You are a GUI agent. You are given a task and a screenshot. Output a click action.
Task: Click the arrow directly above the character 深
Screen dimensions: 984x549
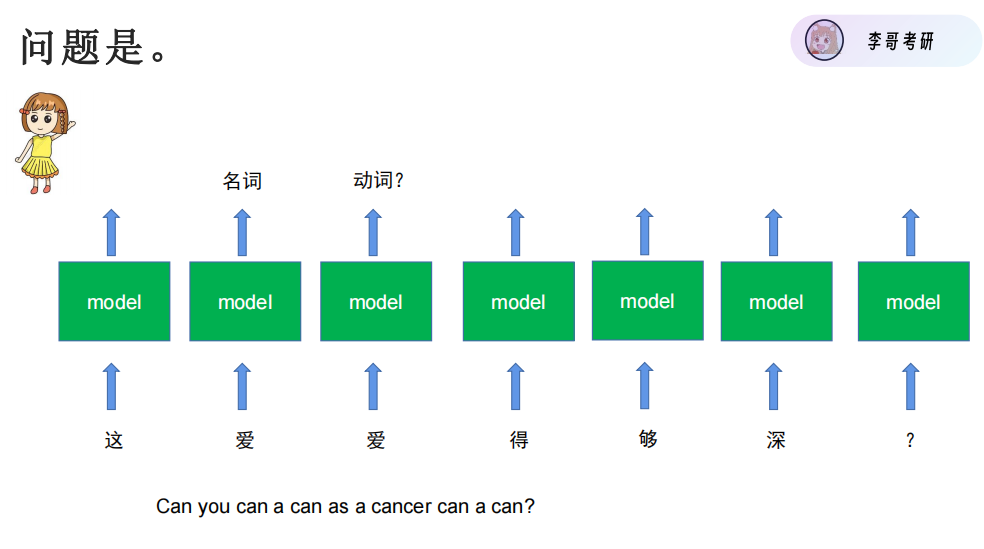pyautogui.click(x=774, y=386)
